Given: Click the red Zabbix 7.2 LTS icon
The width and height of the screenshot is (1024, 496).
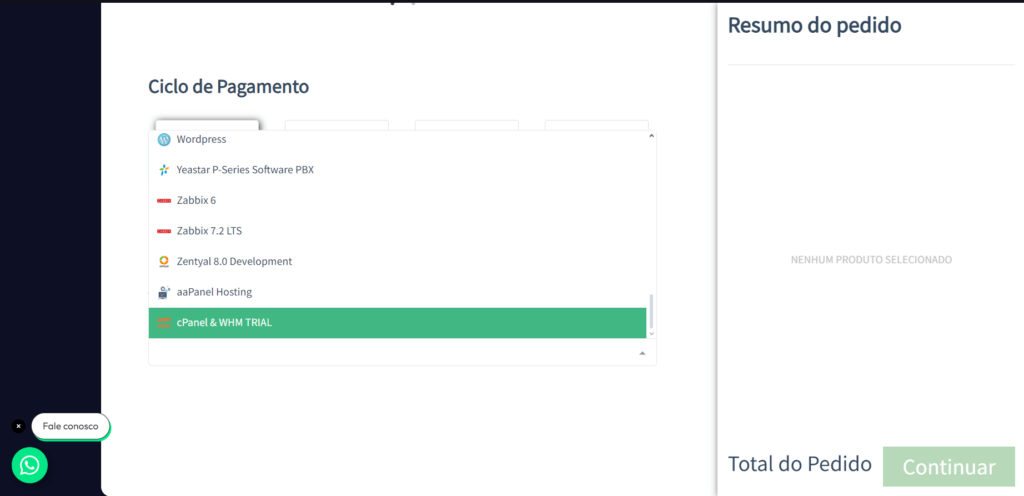Looking at the screenshot, I should [x=164, y=231].
